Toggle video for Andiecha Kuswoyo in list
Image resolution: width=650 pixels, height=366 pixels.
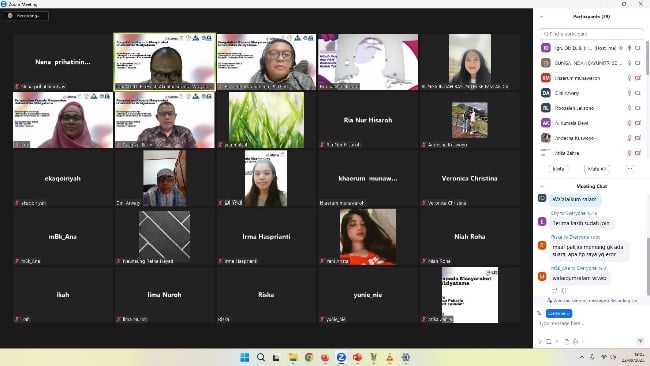point(638,138)
